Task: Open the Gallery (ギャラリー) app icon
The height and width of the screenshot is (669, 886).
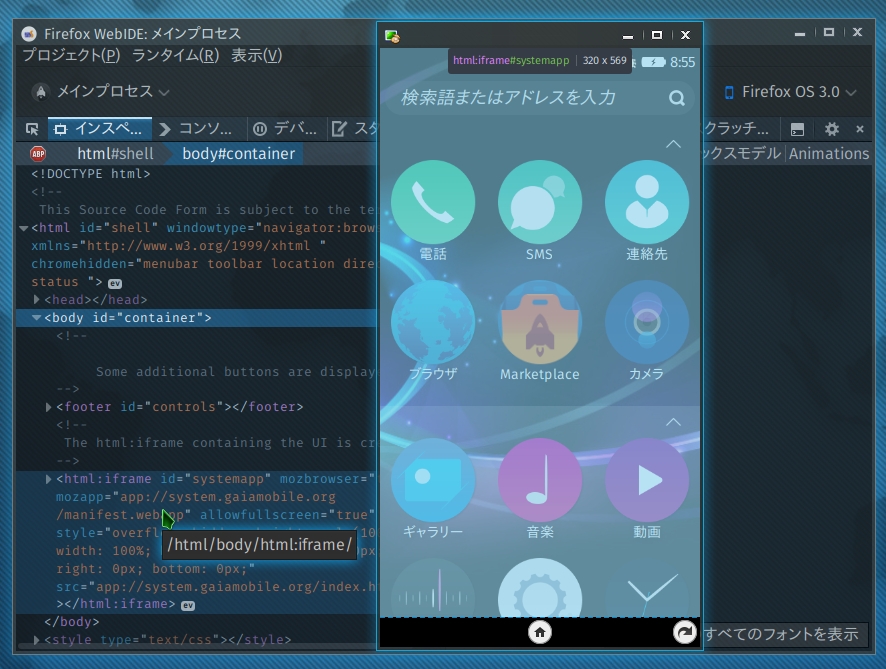Action: click(433, 480)
